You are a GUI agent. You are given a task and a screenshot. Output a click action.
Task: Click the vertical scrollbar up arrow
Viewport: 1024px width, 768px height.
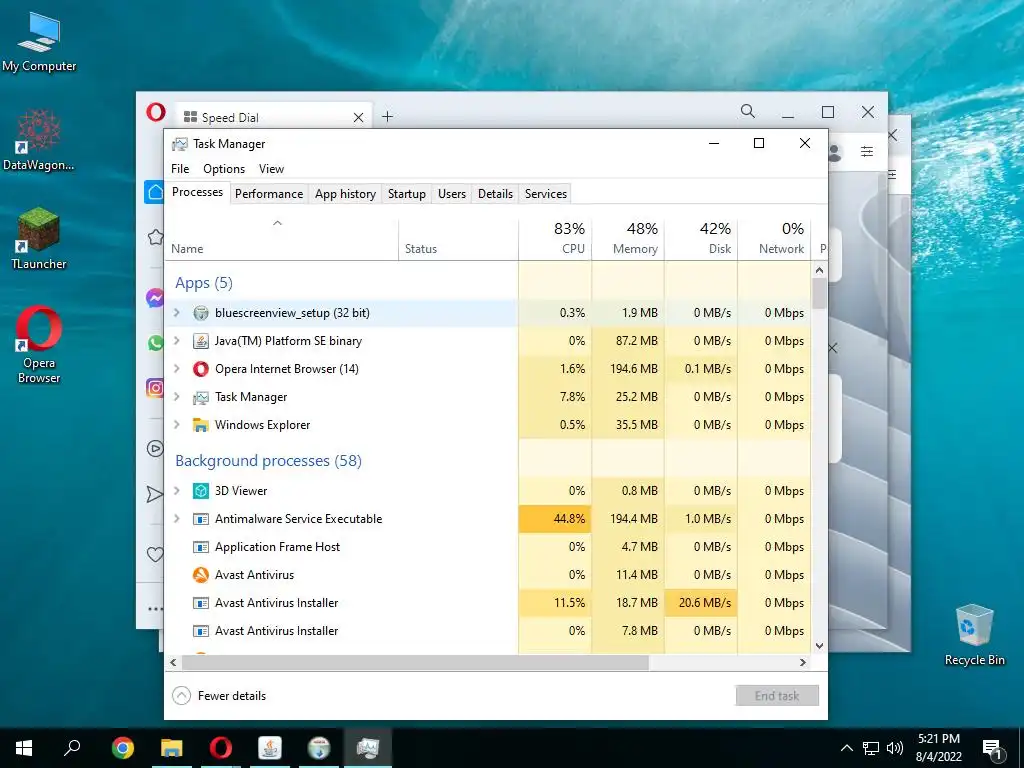click(820, 270)
